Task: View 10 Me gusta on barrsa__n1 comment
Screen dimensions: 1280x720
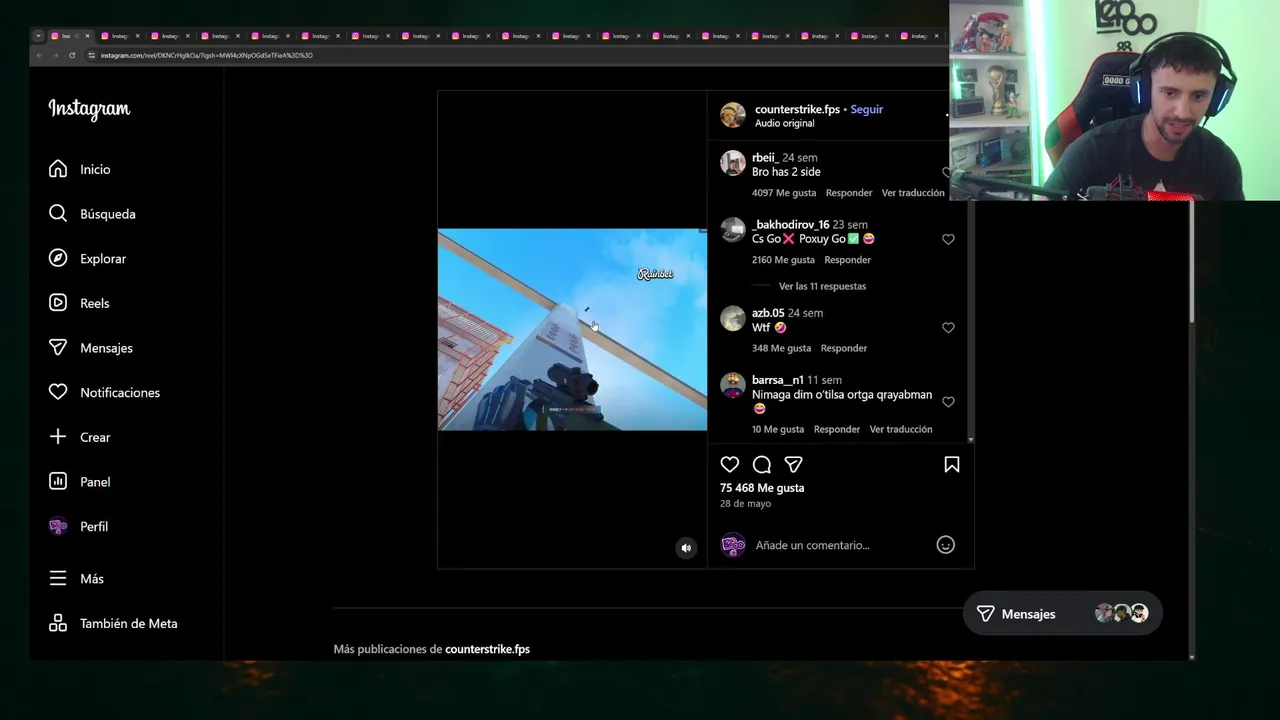Action: point(778,429)
